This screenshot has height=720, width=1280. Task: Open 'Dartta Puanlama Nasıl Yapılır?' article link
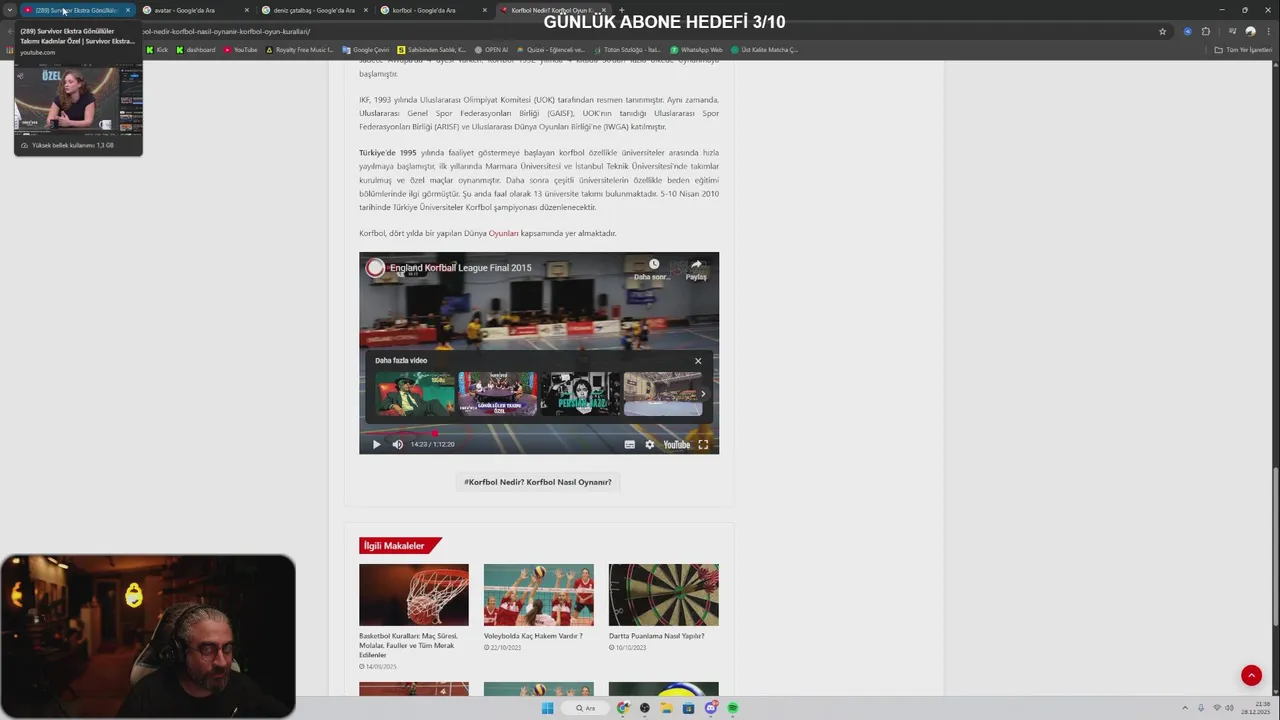point(656,636)
